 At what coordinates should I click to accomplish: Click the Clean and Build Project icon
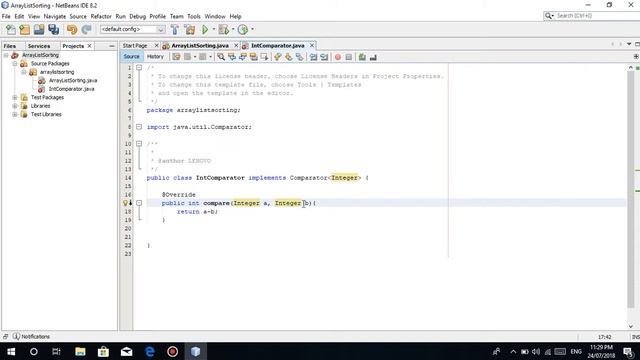[190, 29]
